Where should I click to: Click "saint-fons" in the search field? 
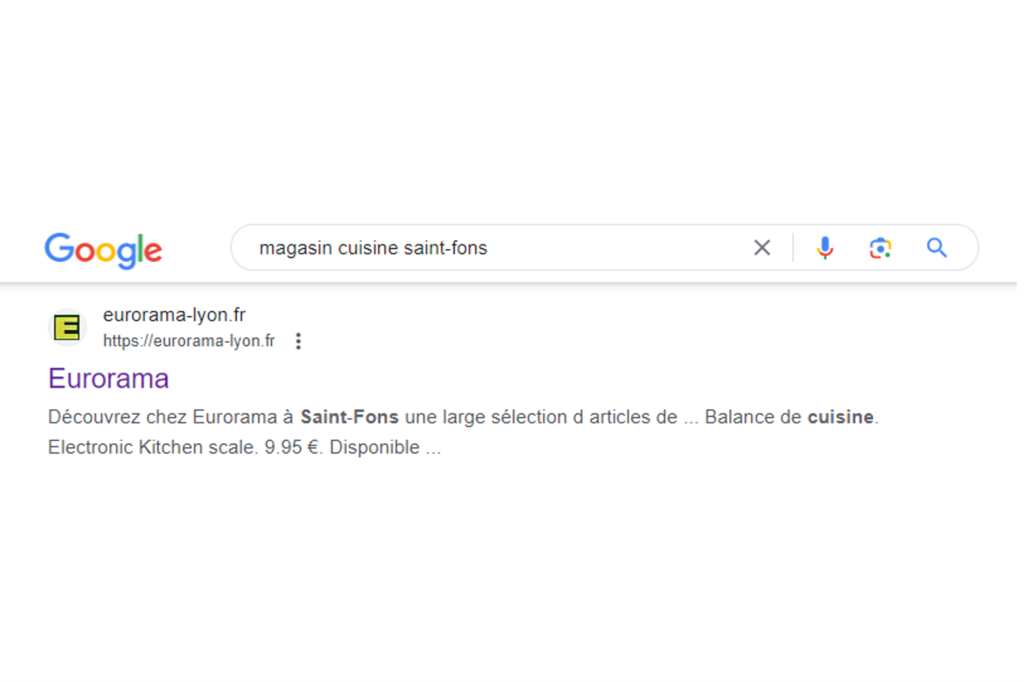[x=445, y=248]
